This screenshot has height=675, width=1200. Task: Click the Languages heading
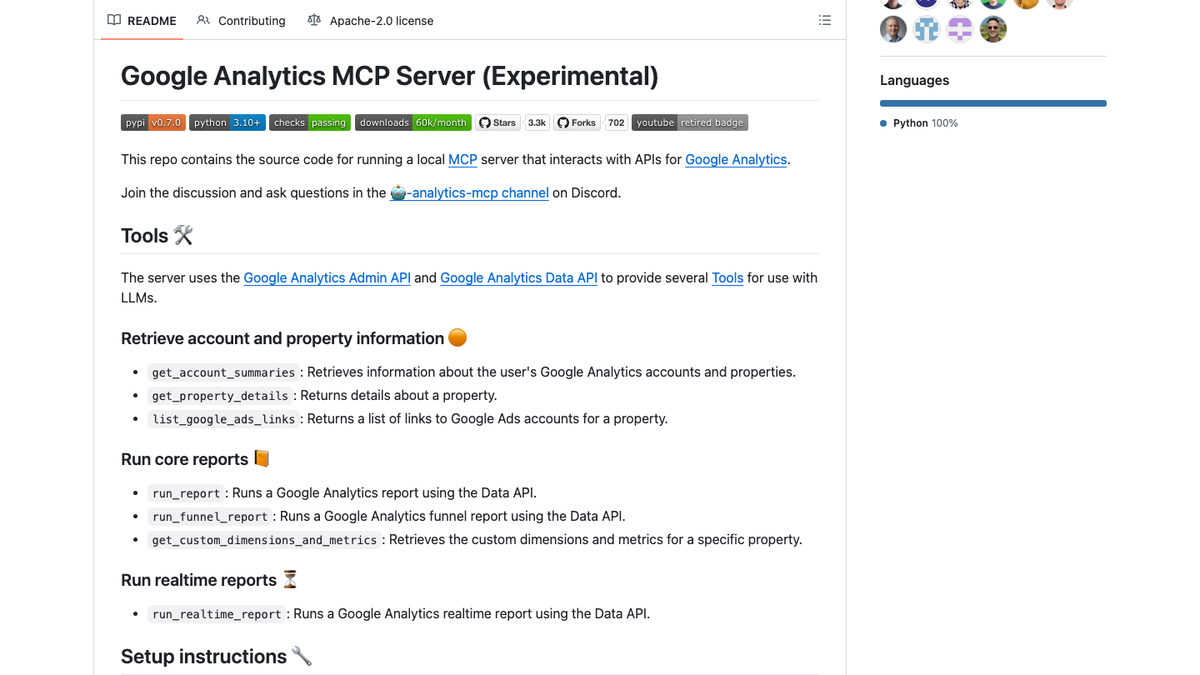pyautogui.click(x=915, y=80)
